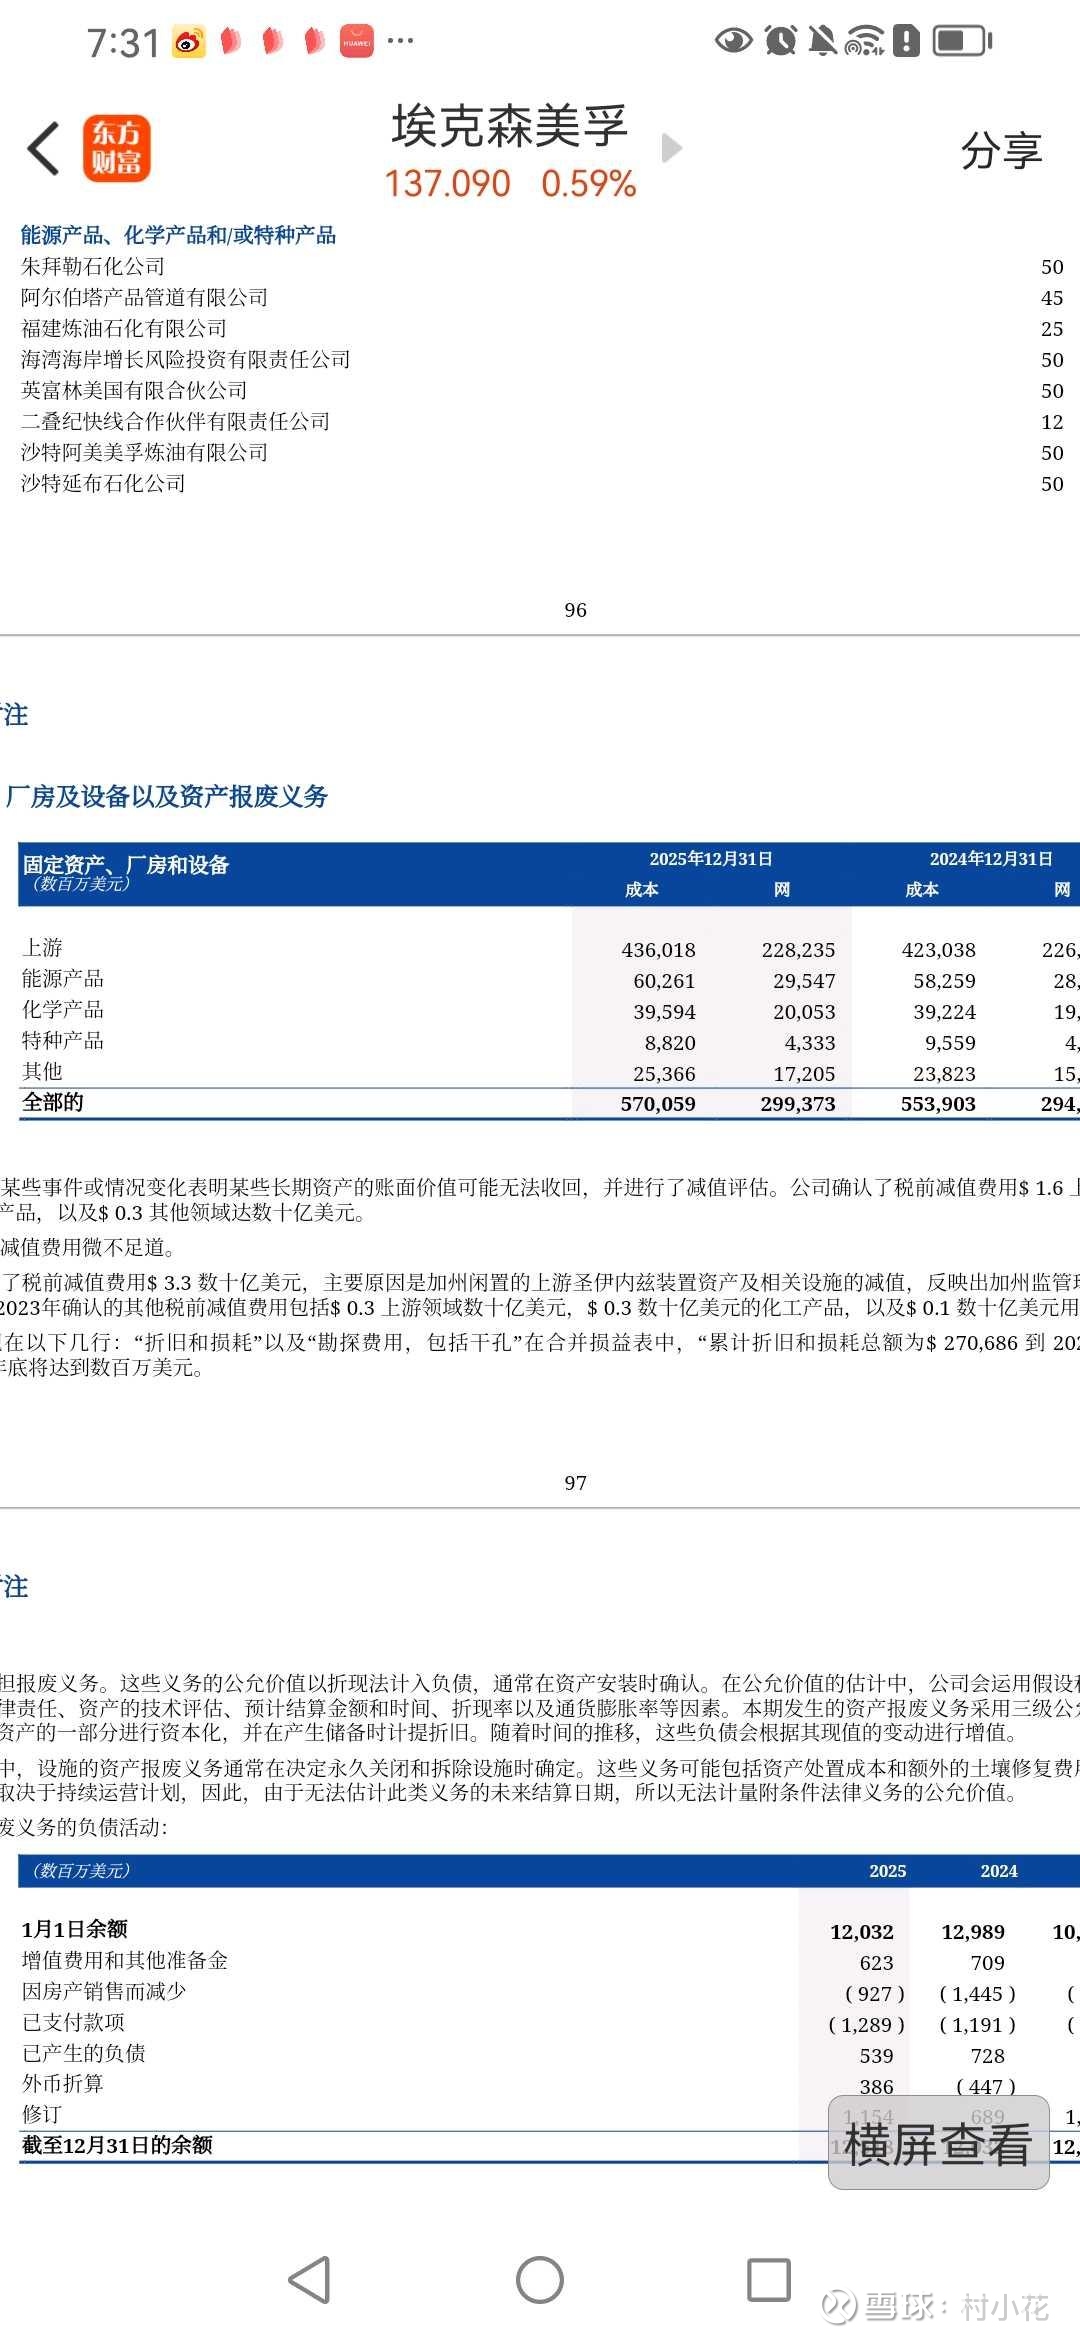Tap the back arrow icon
The image size is (1080, 2340).
[44, 149]
